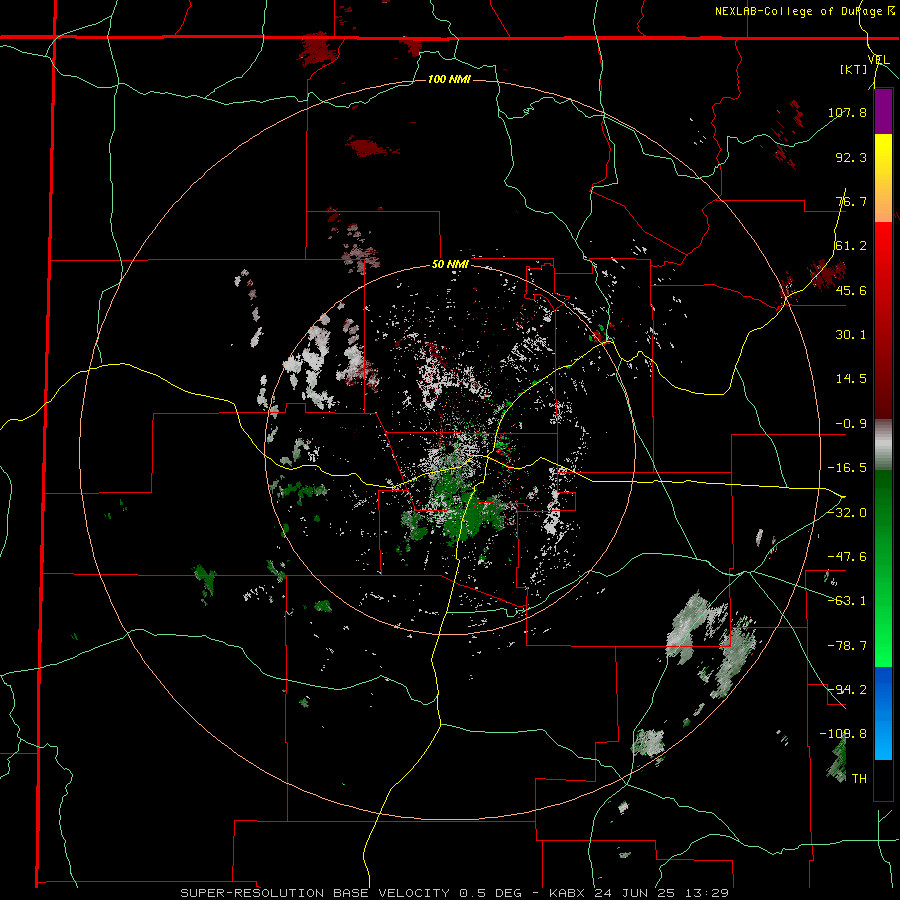Click the 100 NMI range ring label
The image size is (900, 900).
point(449,79)
